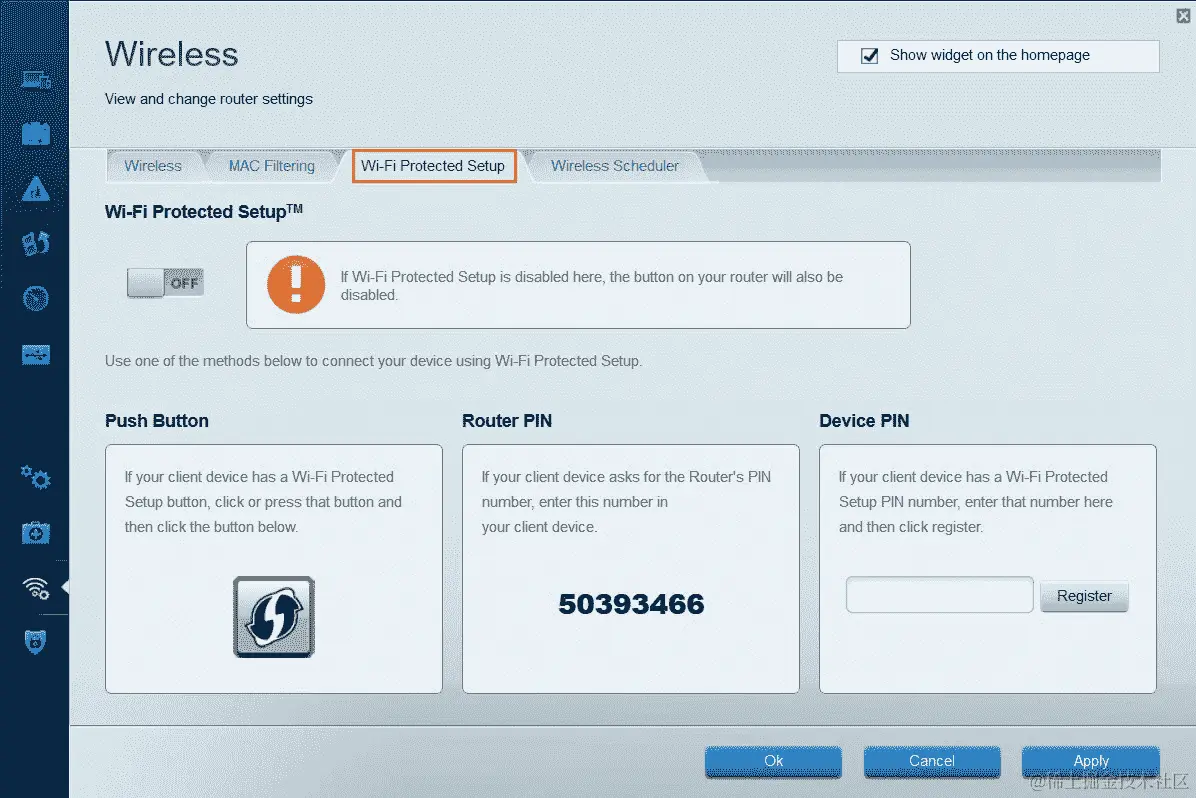1196x798 pixels.
Task: Select the Wi-Fi Protected Setup tab
Action: pyautogui.click(x=433, y=166)
